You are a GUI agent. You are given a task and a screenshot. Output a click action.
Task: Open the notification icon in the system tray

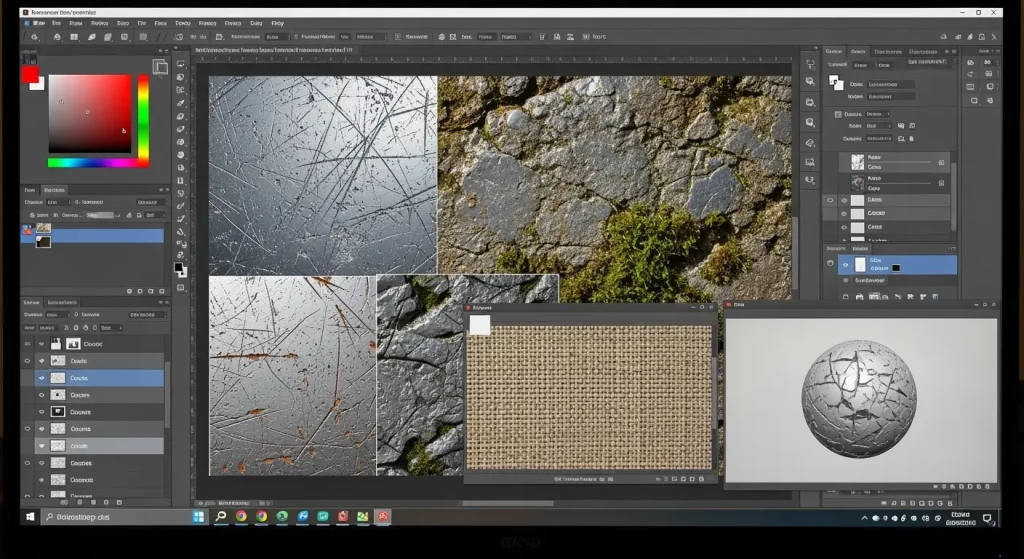pyautogui.click(x=988, y=518)
